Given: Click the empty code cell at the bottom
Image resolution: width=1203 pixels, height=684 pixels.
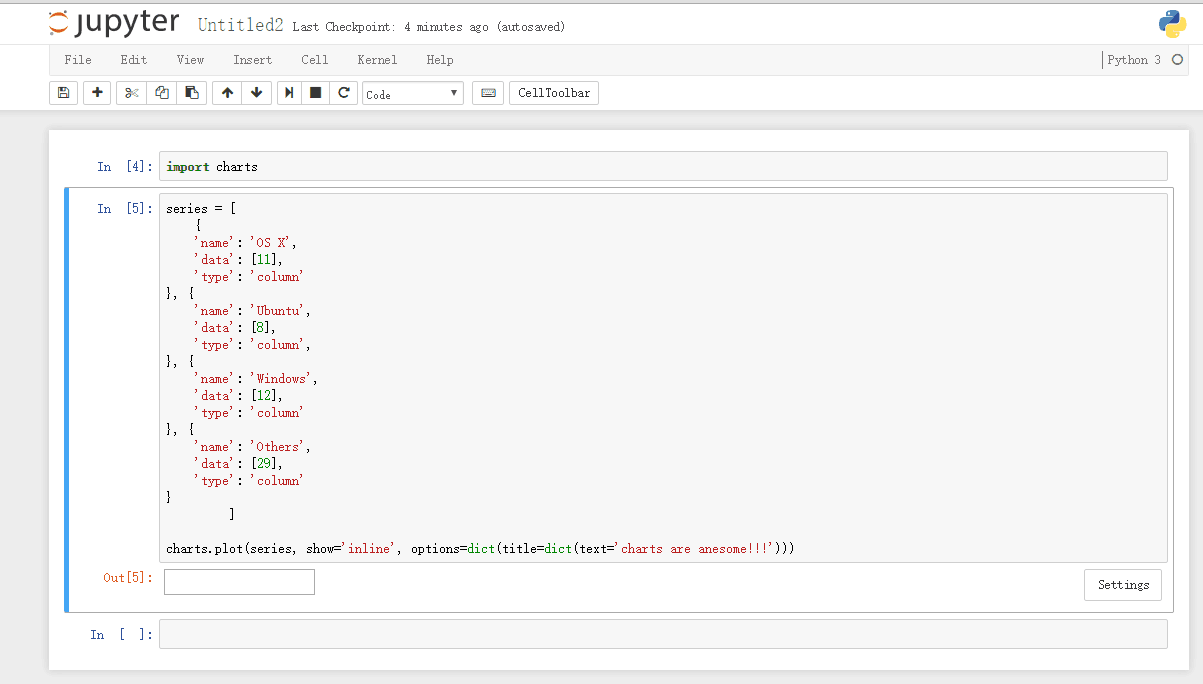Looking at the screenshot, I should coord(662,634).
